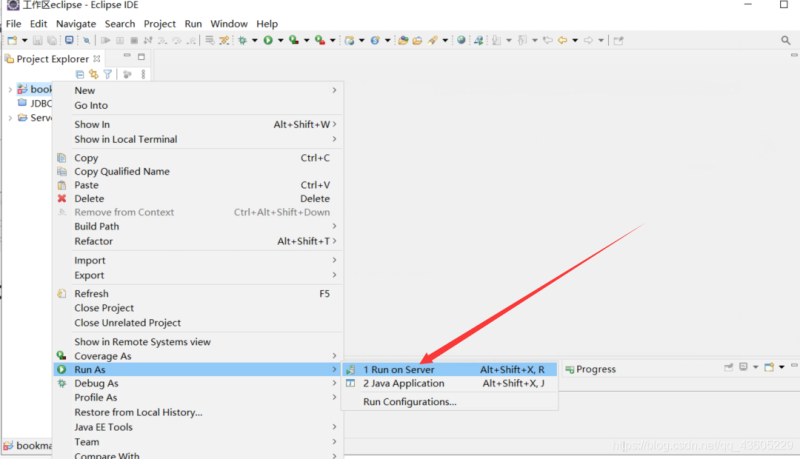This screenshot has height=459, width=800.
Task: Open Project Explorer view menu dots
Action: [143, 74]
